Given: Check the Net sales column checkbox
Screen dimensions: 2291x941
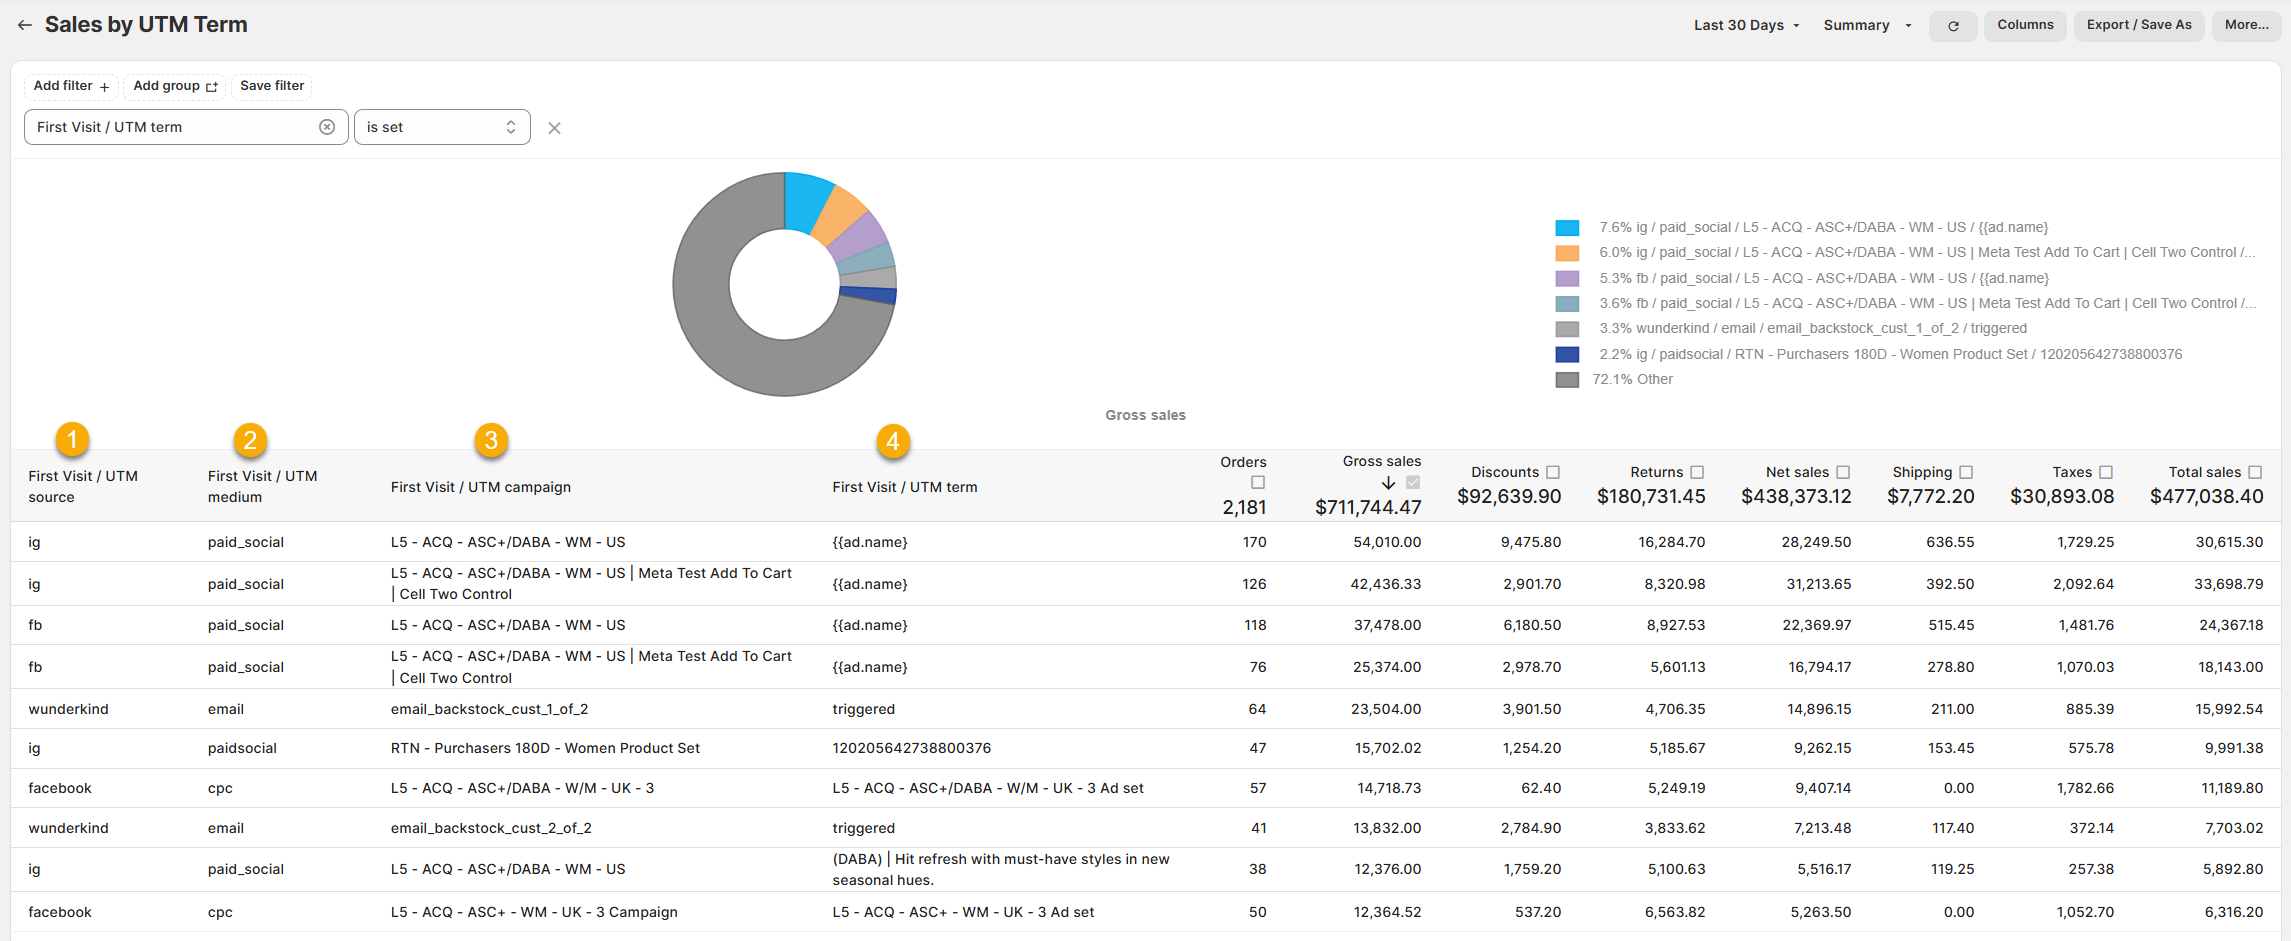Looking at the screenshot, I should click(x=1843, y=472).
